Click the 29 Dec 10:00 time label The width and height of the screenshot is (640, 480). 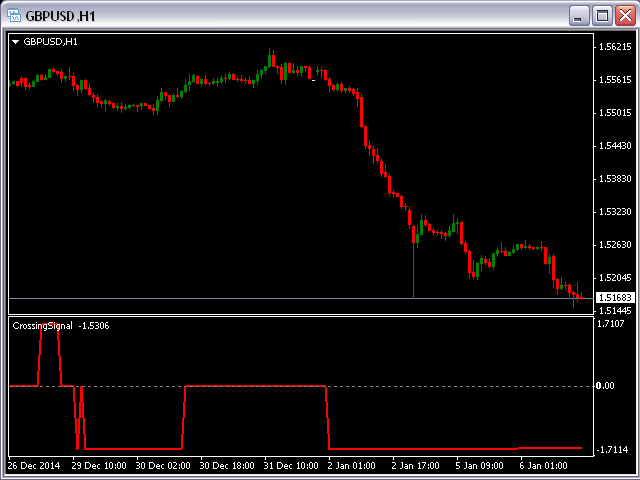point(99,466)
